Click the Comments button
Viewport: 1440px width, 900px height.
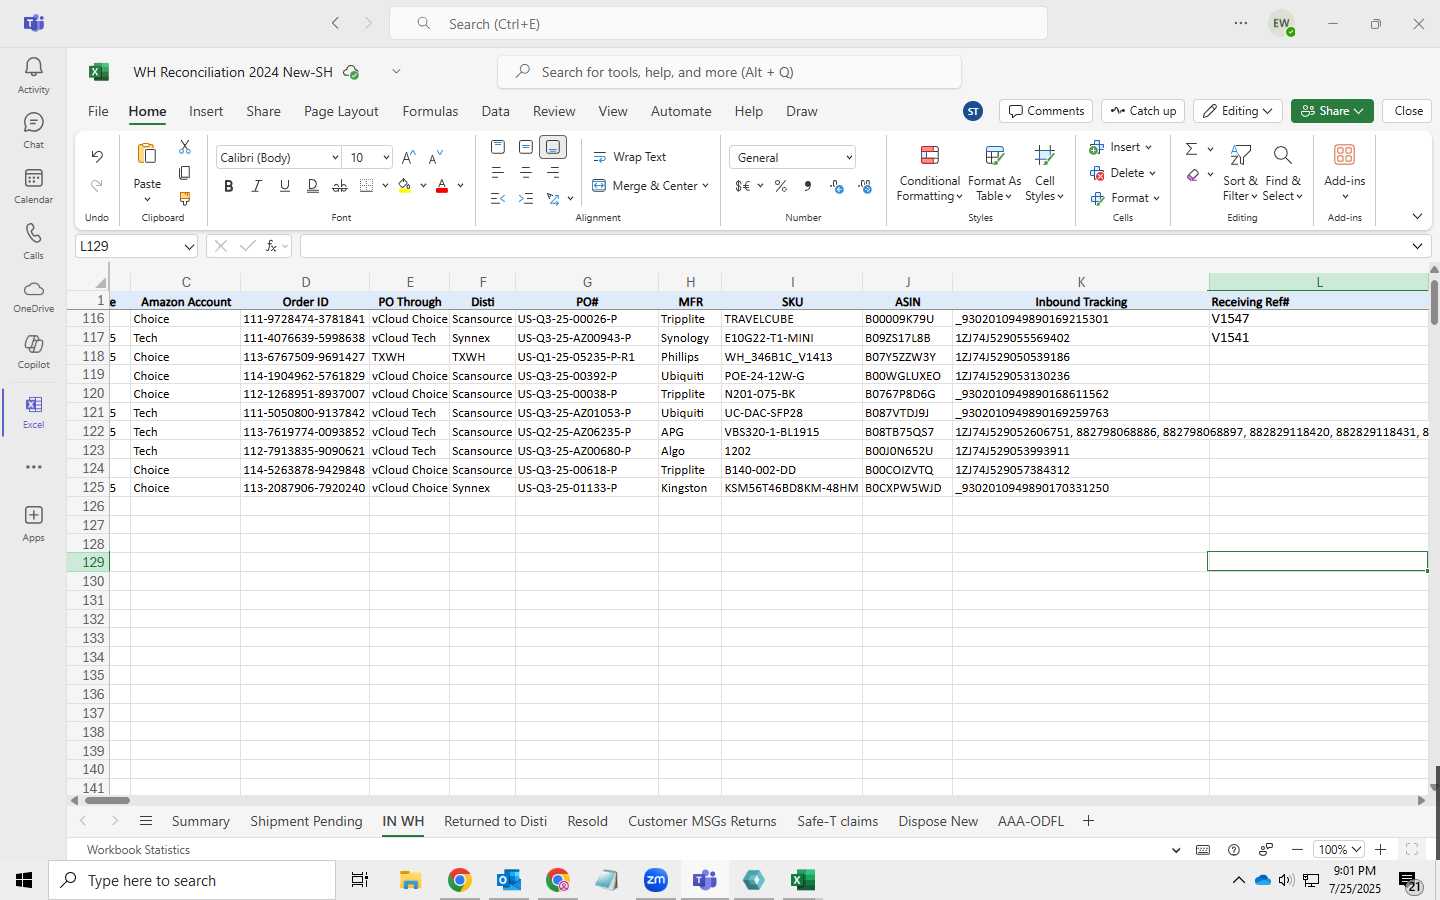coord(1046,111)
